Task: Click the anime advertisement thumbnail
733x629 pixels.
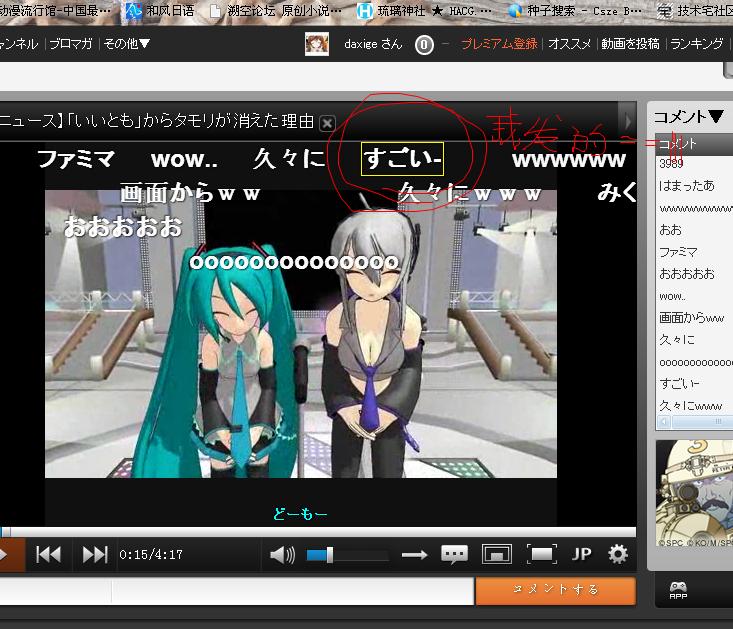Action: [x=694, y=493]
